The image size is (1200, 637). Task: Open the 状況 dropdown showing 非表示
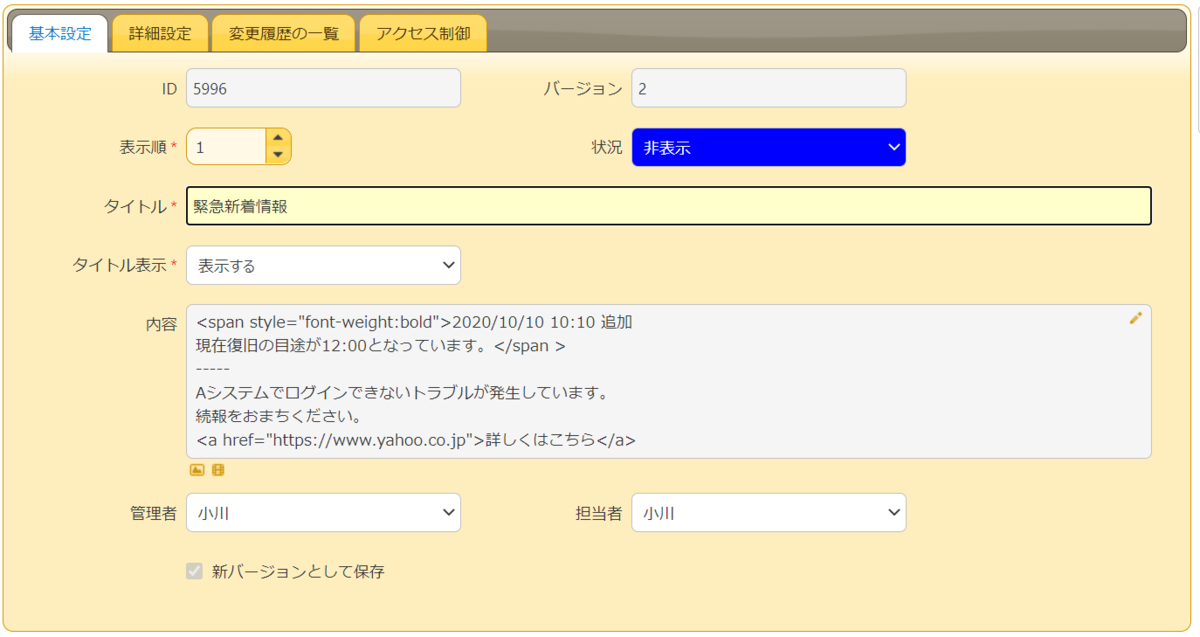[767, 146]
